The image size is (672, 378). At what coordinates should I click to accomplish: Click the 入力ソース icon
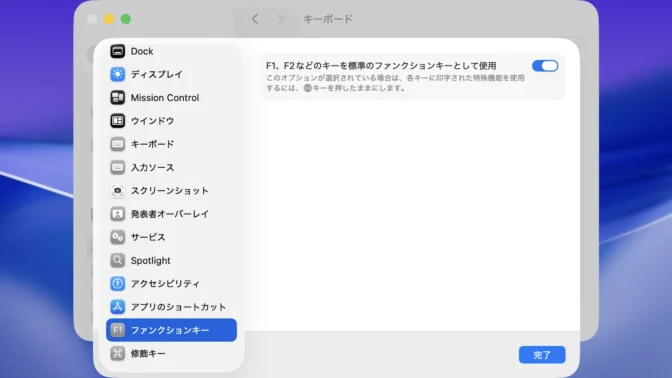(x=117, y=167)
